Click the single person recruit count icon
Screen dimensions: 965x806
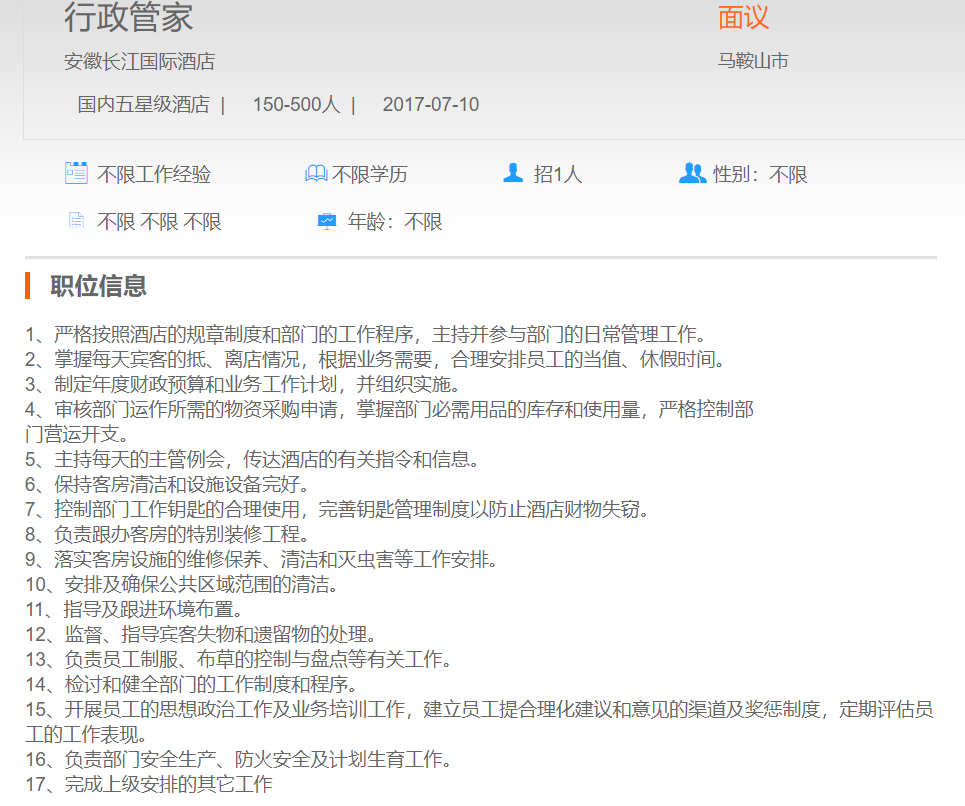pos(513,173)
